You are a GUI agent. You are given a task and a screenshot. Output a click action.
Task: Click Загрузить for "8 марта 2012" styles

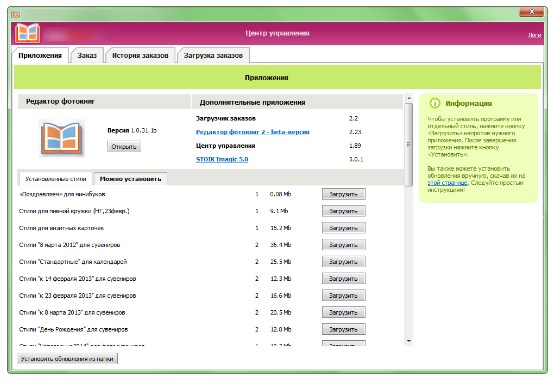coord(344,245)
